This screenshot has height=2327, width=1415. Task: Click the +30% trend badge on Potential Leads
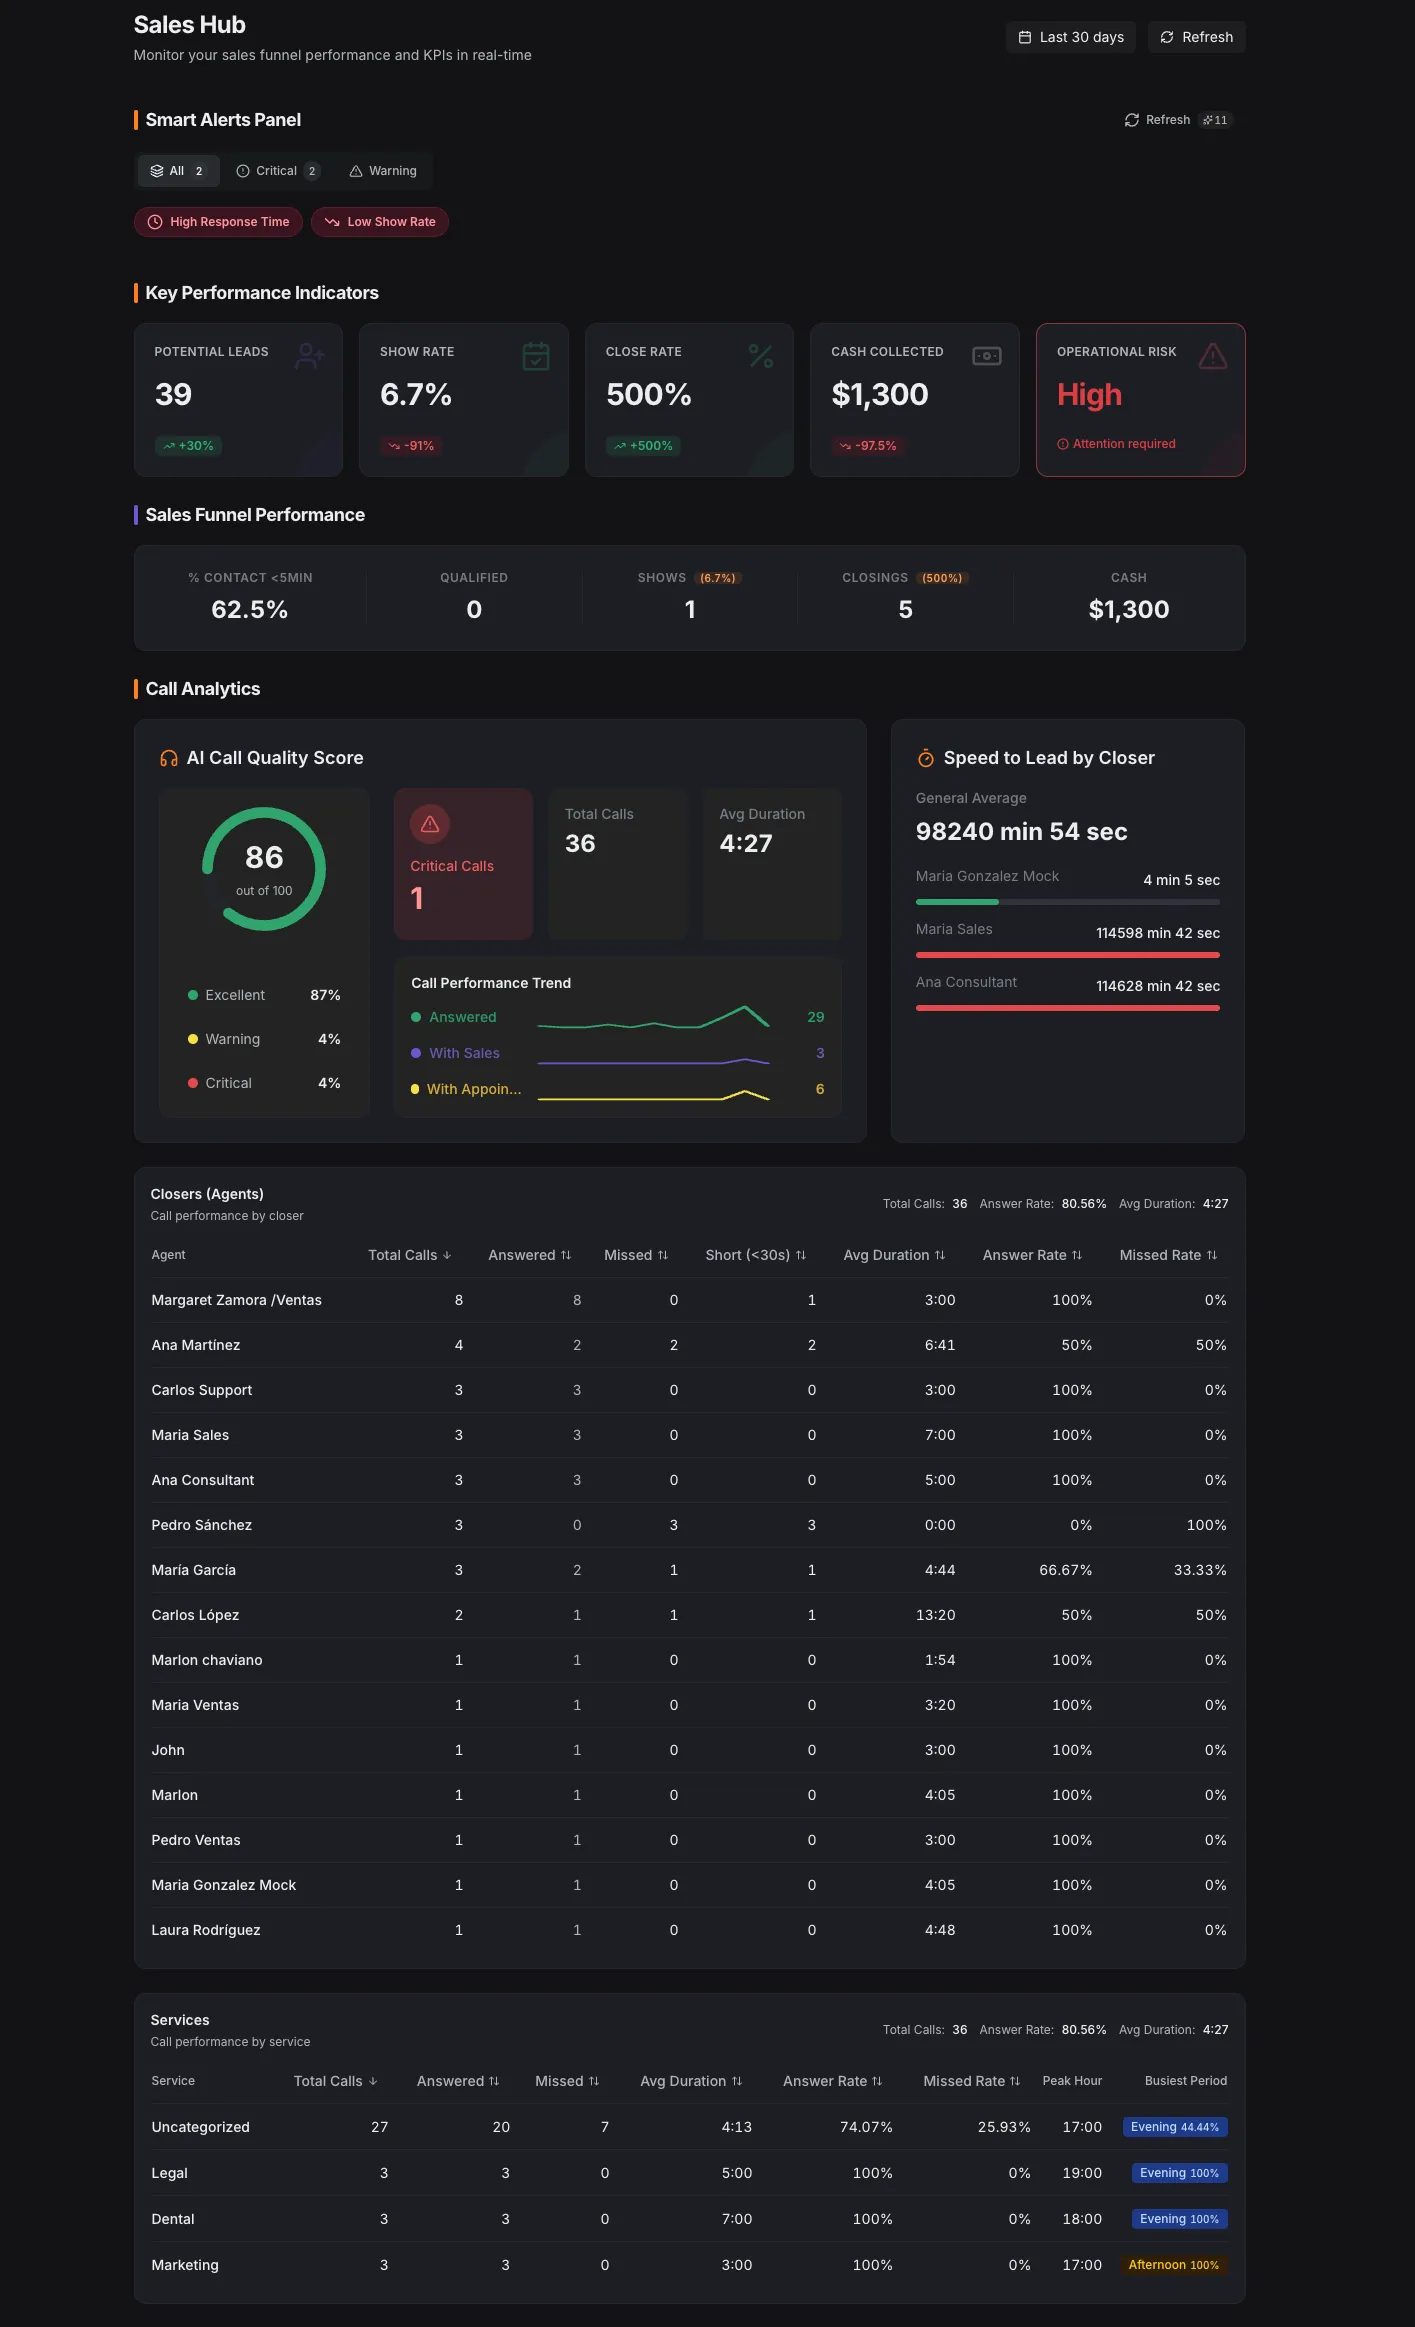pyautogui.click(x=188, y=446)
